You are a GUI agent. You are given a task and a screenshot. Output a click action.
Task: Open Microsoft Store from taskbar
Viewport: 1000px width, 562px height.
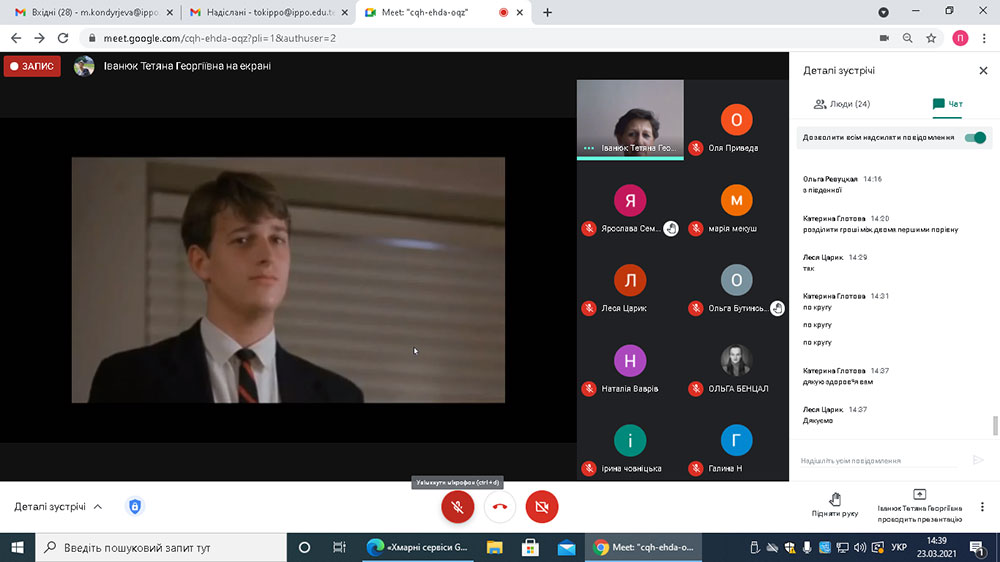click(x=530, y=547)
